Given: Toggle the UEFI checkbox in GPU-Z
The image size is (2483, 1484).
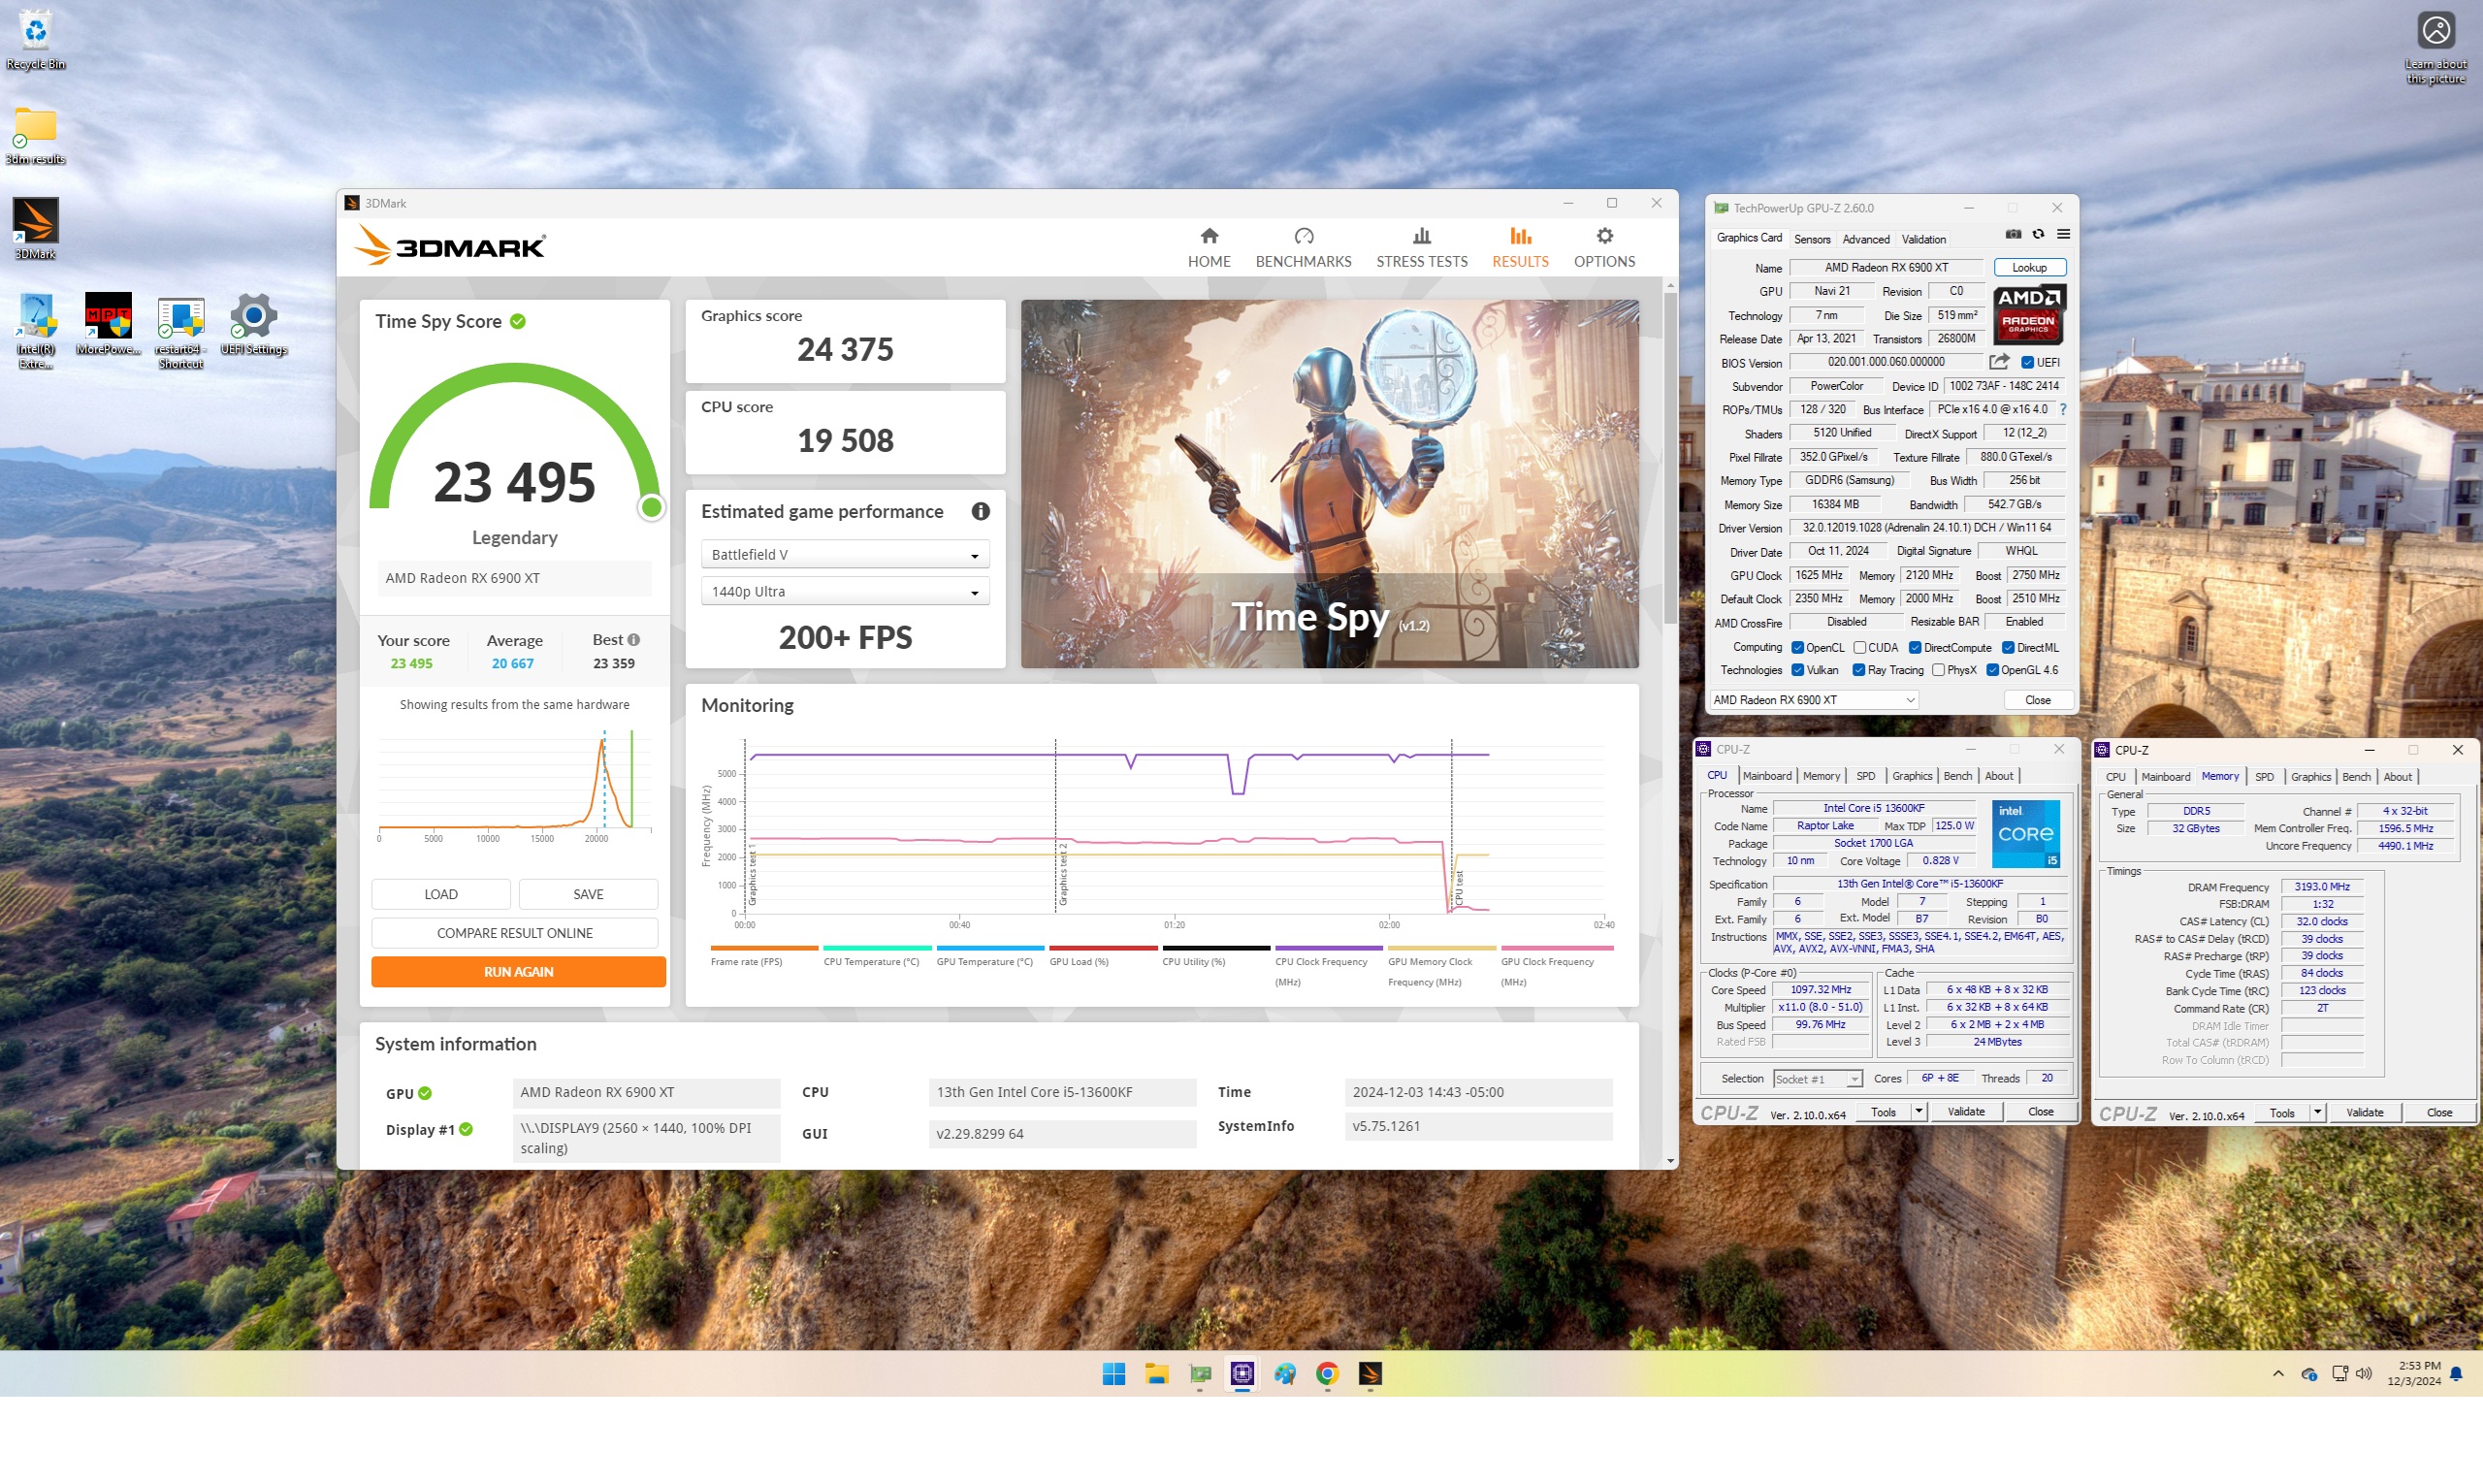Looking at the screenshot, I should 2027,362.
